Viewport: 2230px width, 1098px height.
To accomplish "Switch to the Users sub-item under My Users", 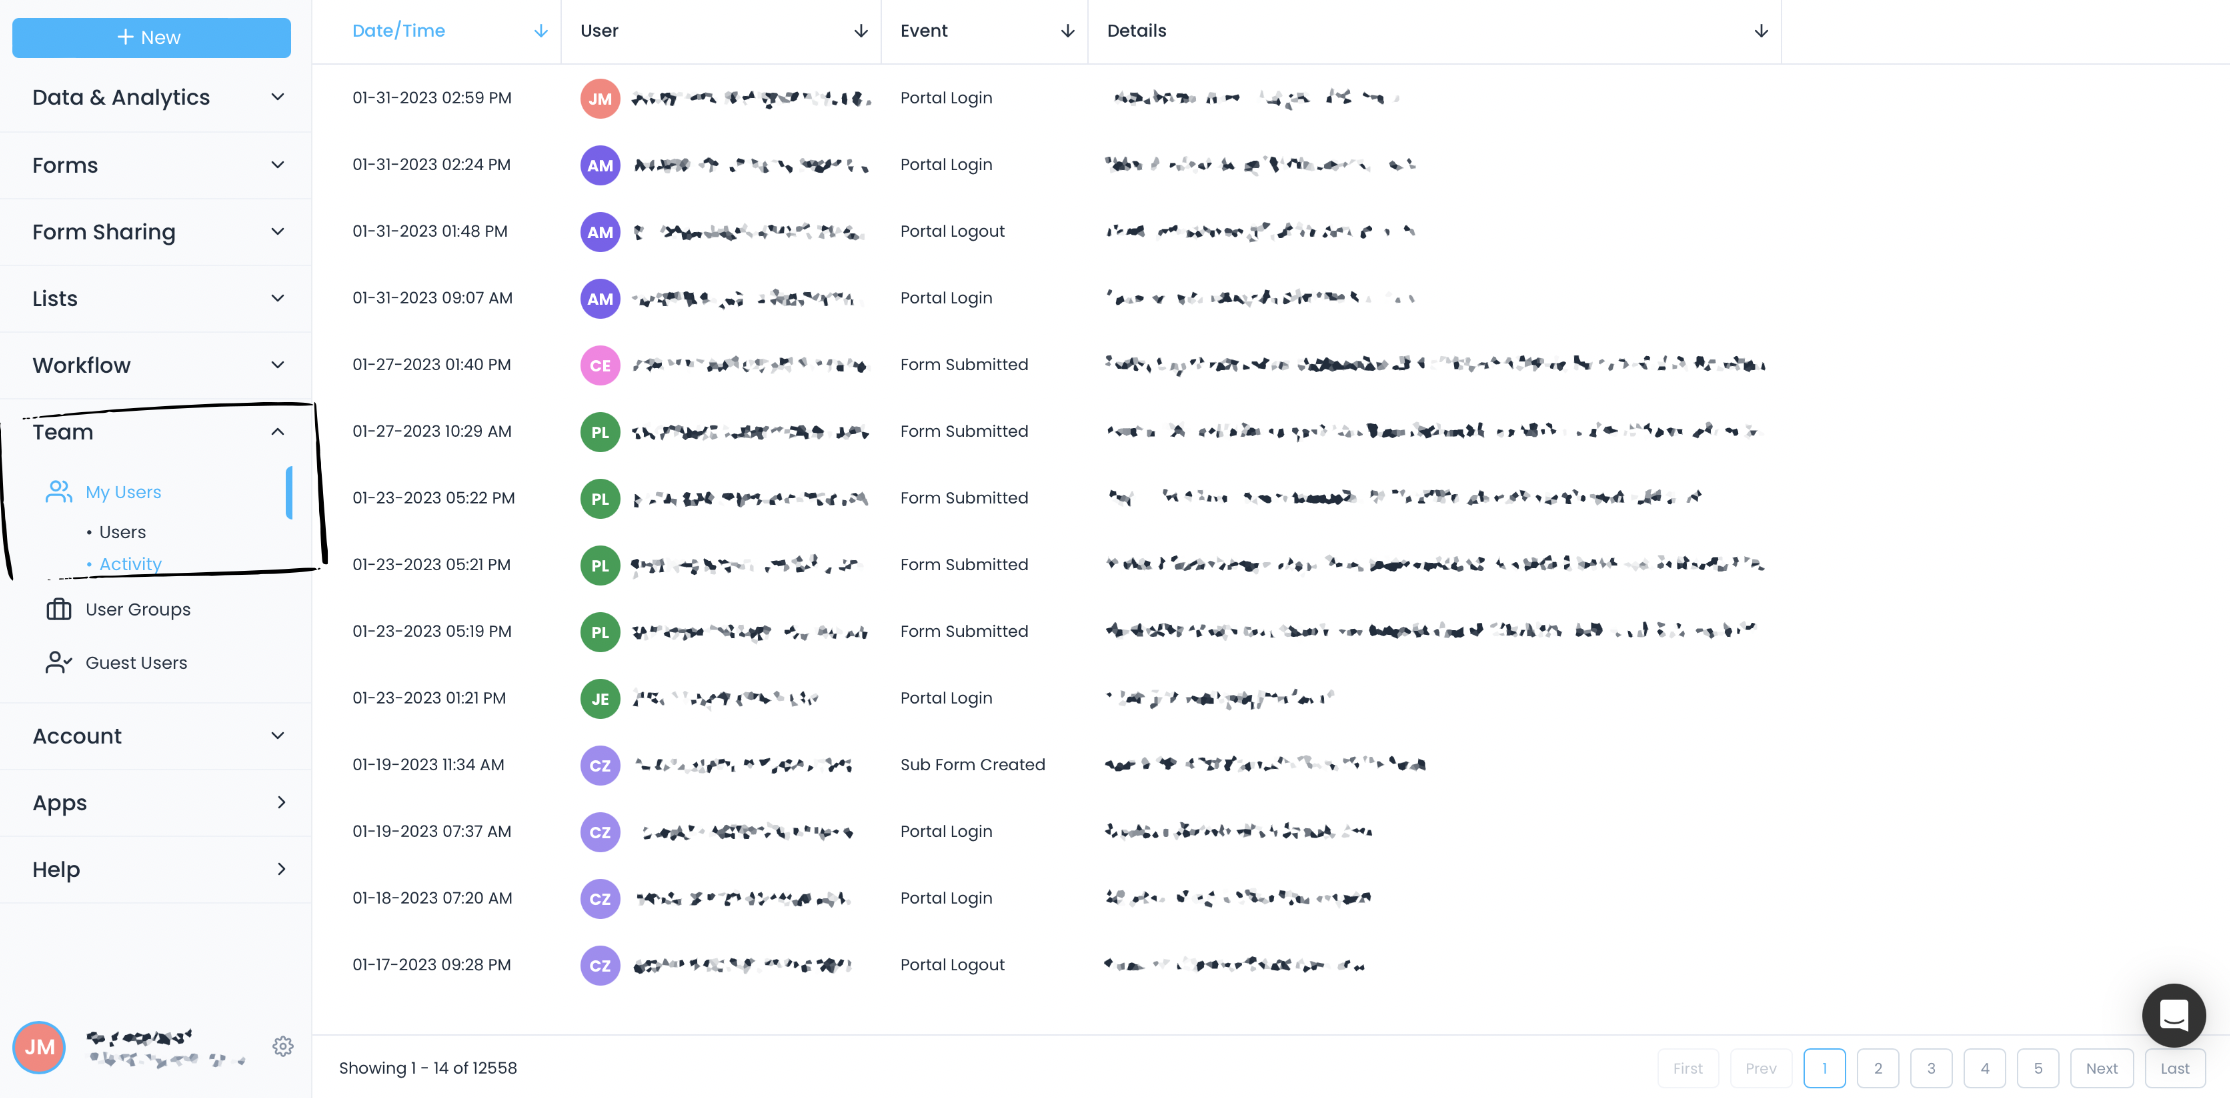I will (x=122, y=531).
